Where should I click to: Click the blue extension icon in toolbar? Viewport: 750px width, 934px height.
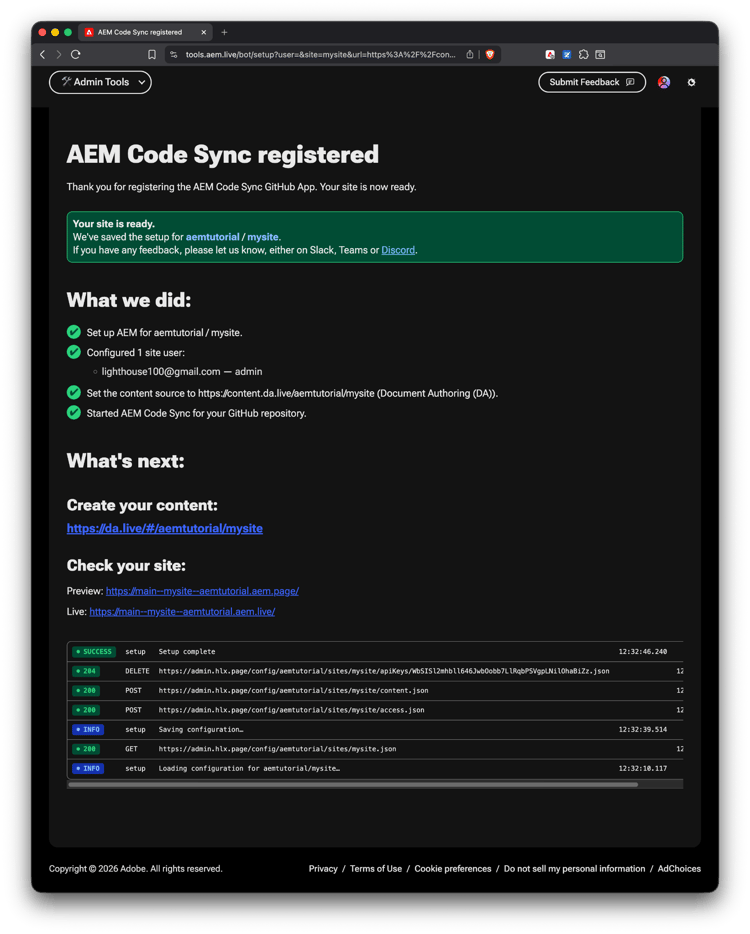[x=567, y=55]
